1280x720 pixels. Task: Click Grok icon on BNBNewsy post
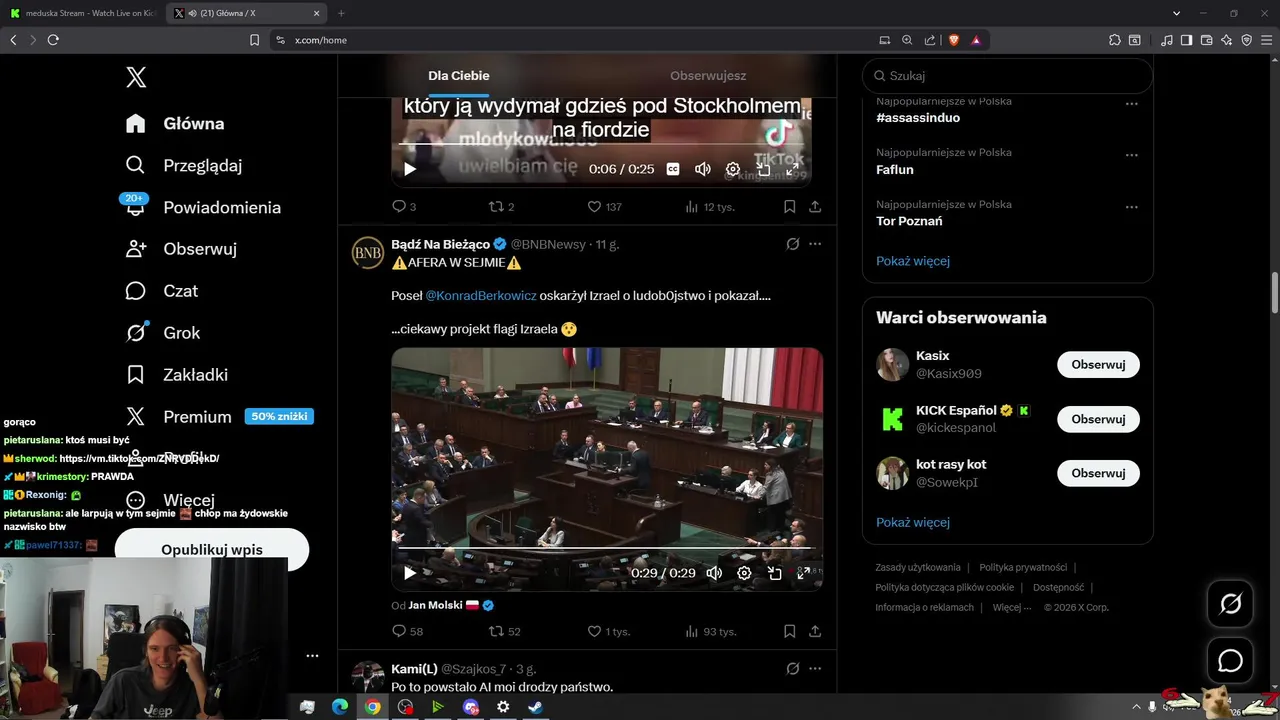coord(793,244)
